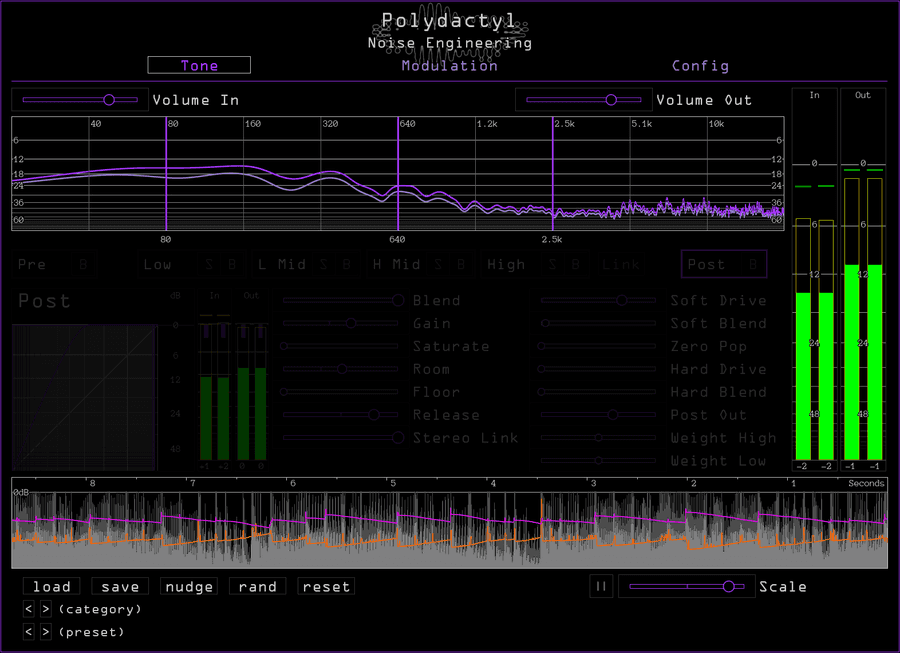Toggle solo S on Low band

209,265
